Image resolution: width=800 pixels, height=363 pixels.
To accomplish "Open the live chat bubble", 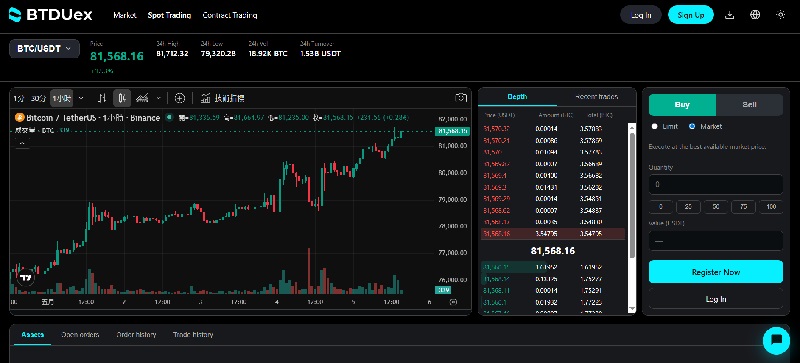I will tap(777, 341).
